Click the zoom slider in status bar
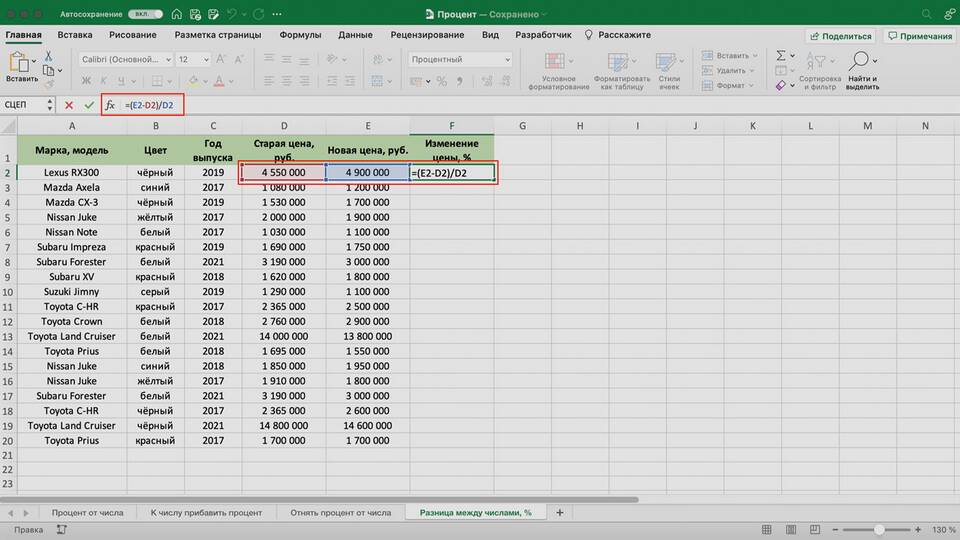The height and width of the screenshot is (540, 960). point(878,529)
